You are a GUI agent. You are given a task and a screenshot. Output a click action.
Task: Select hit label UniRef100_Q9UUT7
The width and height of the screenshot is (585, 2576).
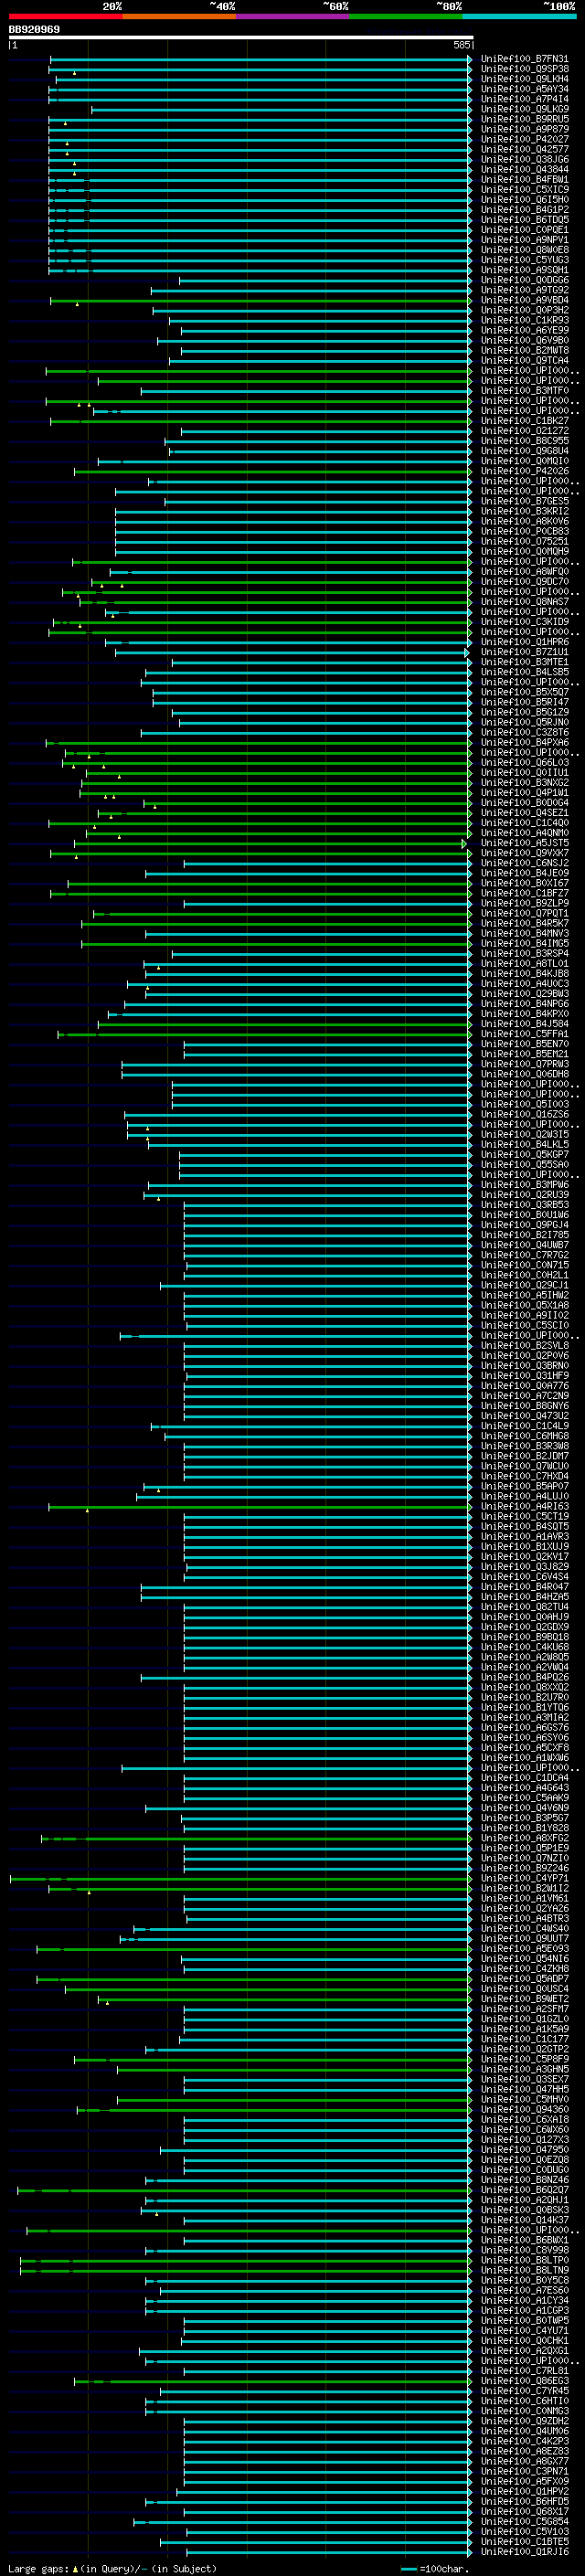click(x=524, y=1938)
